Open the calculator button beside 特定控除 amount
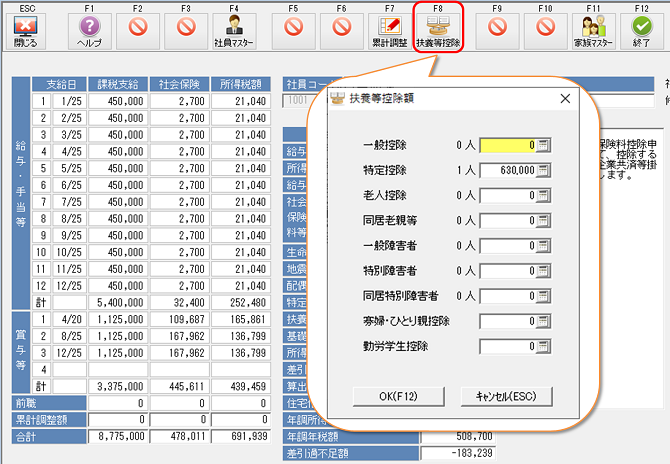 pos(544,170)
